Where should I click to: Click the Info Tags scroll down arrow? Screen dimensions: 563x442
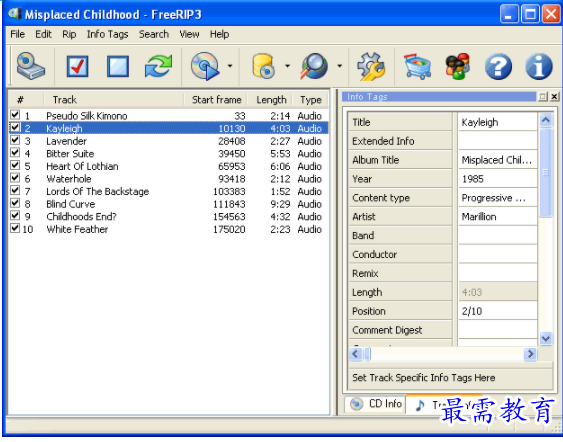546,338
